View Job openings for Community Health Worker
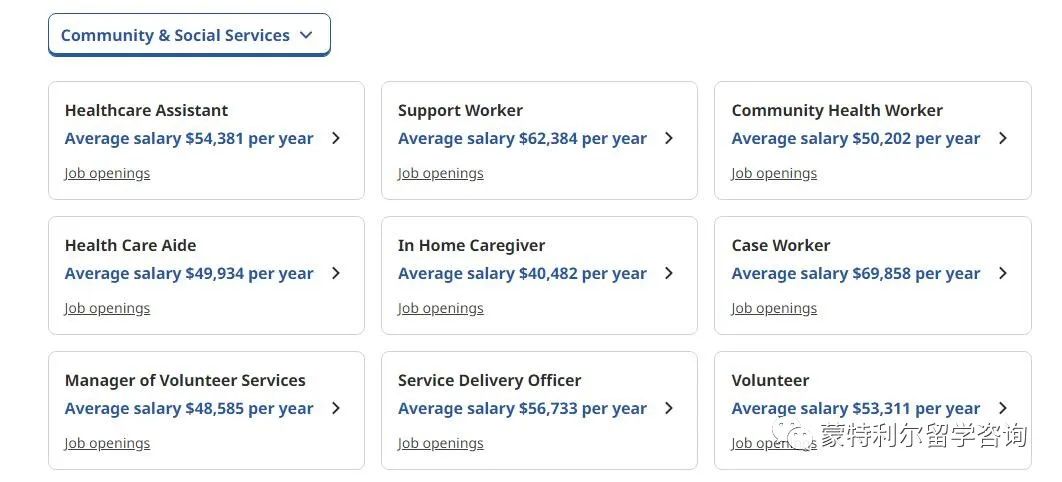 click(x=774, y=173)
